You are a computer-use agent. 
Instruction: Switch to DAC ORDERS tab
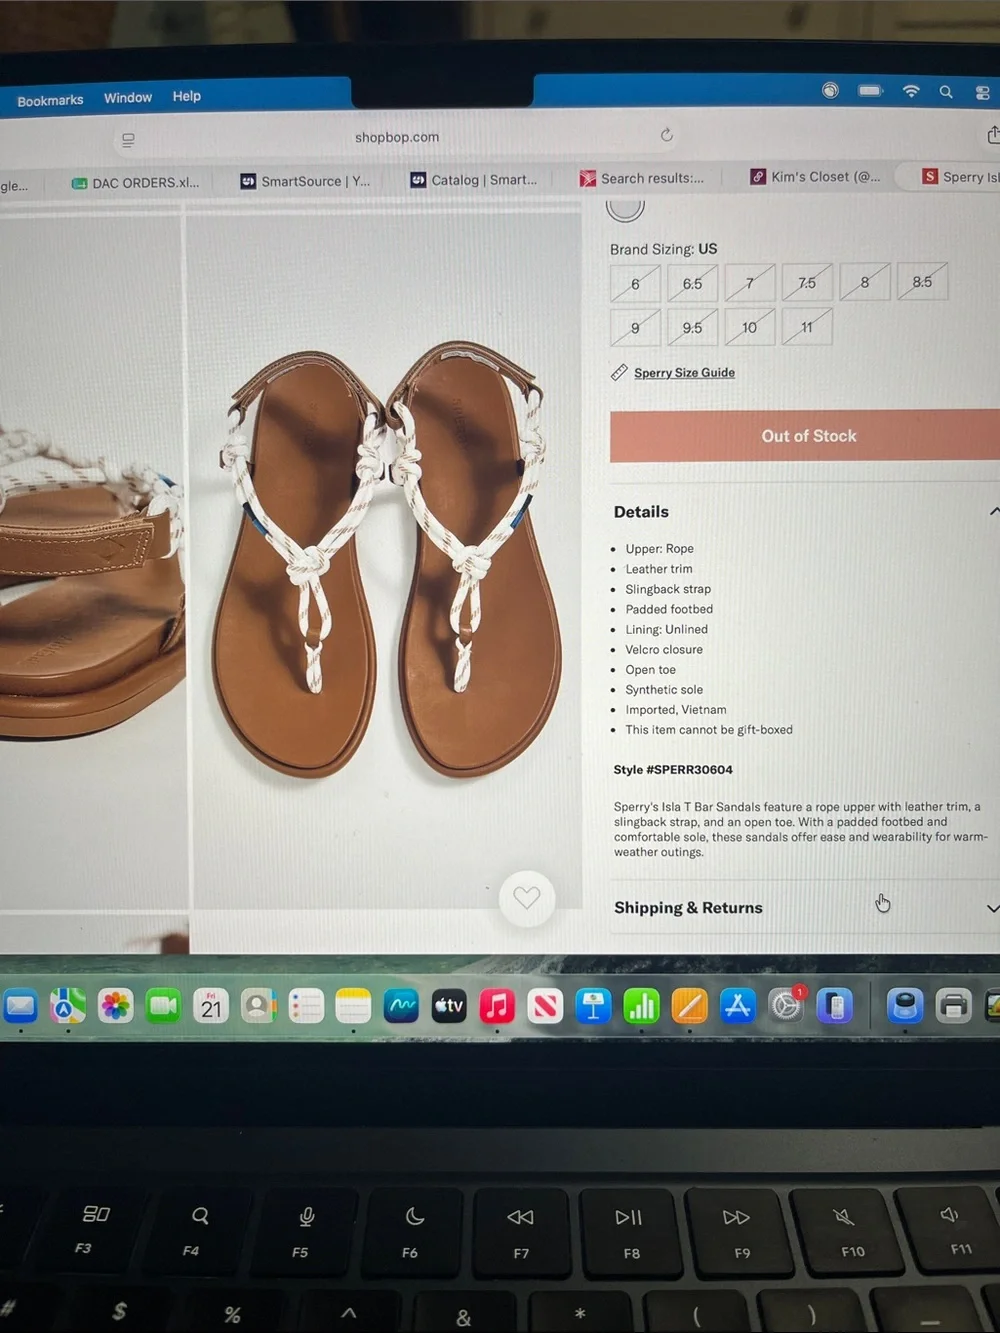tap(137, 182)
